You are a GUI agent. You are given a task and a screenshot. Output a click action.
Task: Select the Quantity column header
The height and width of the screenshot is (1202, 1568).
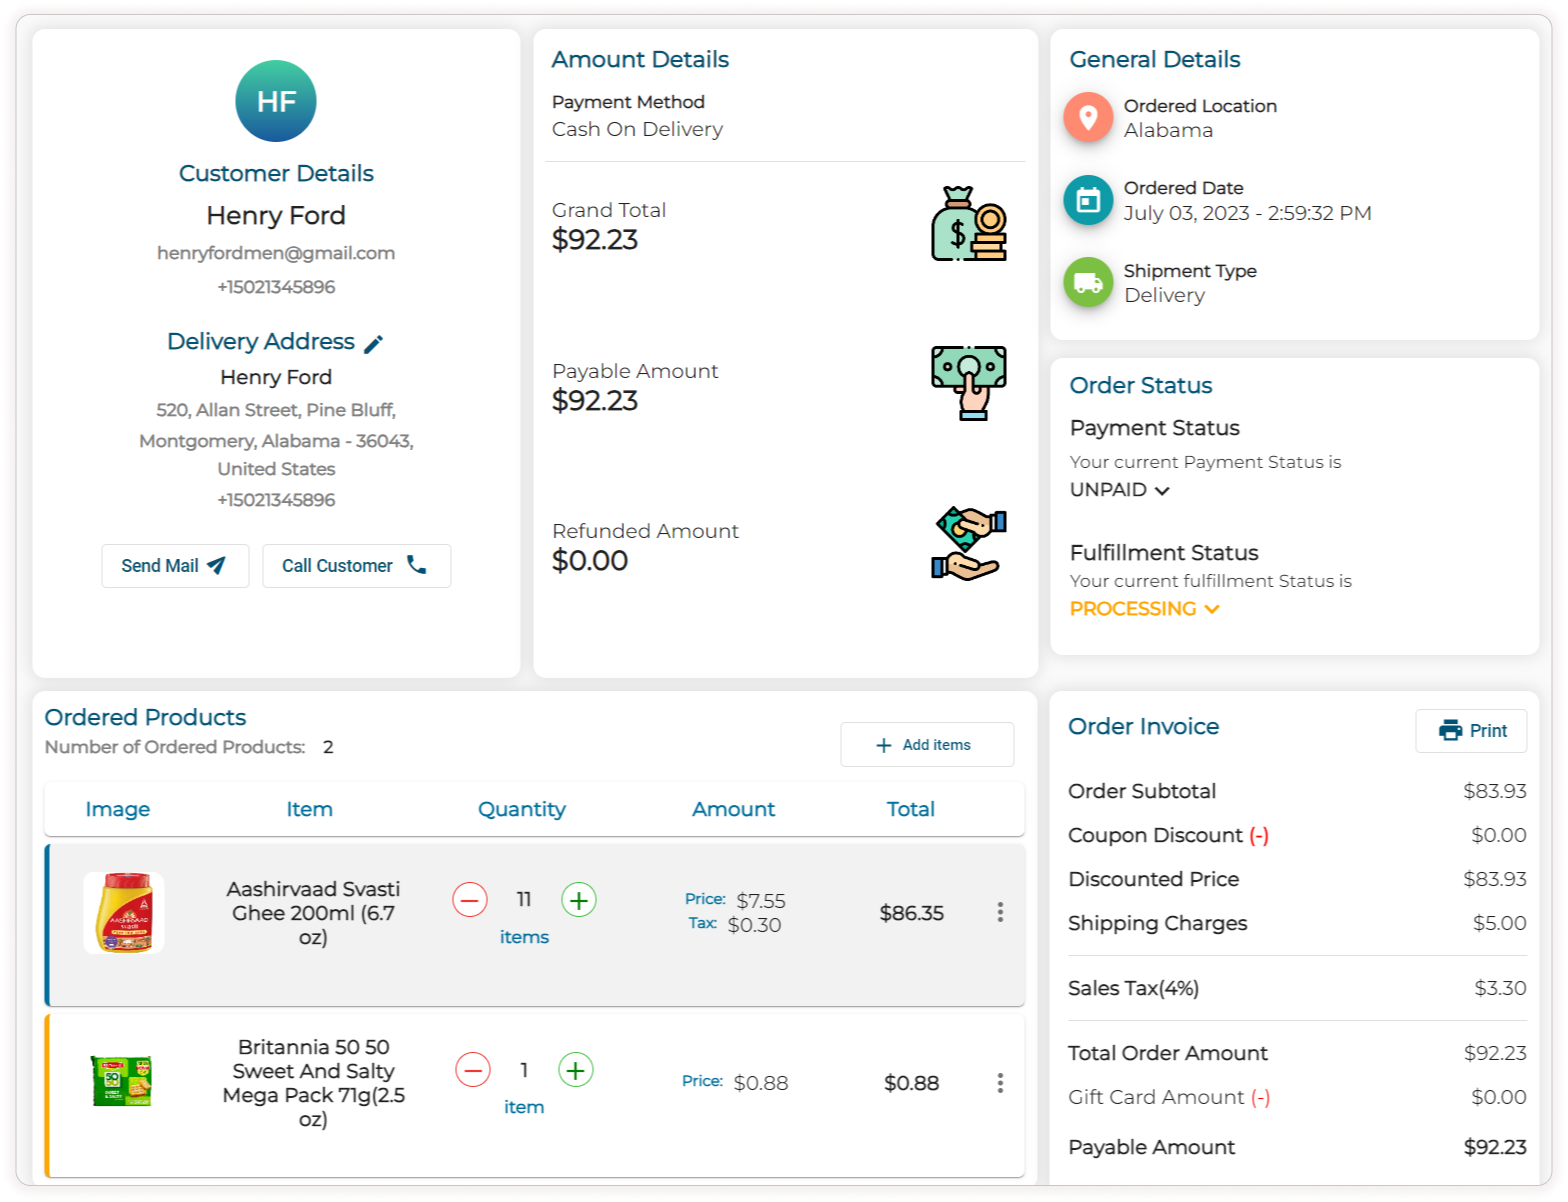coord(521,809)
